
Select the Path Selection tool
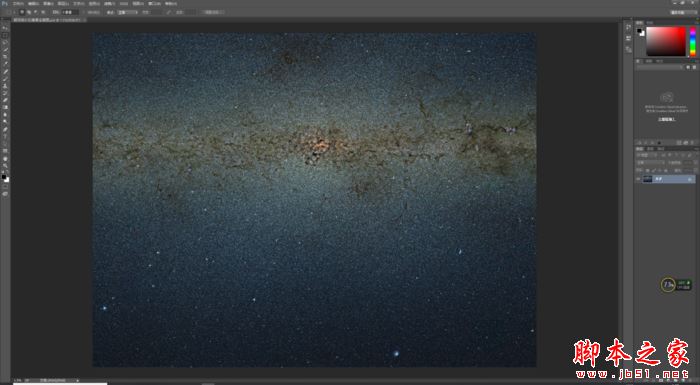[5, 143]
